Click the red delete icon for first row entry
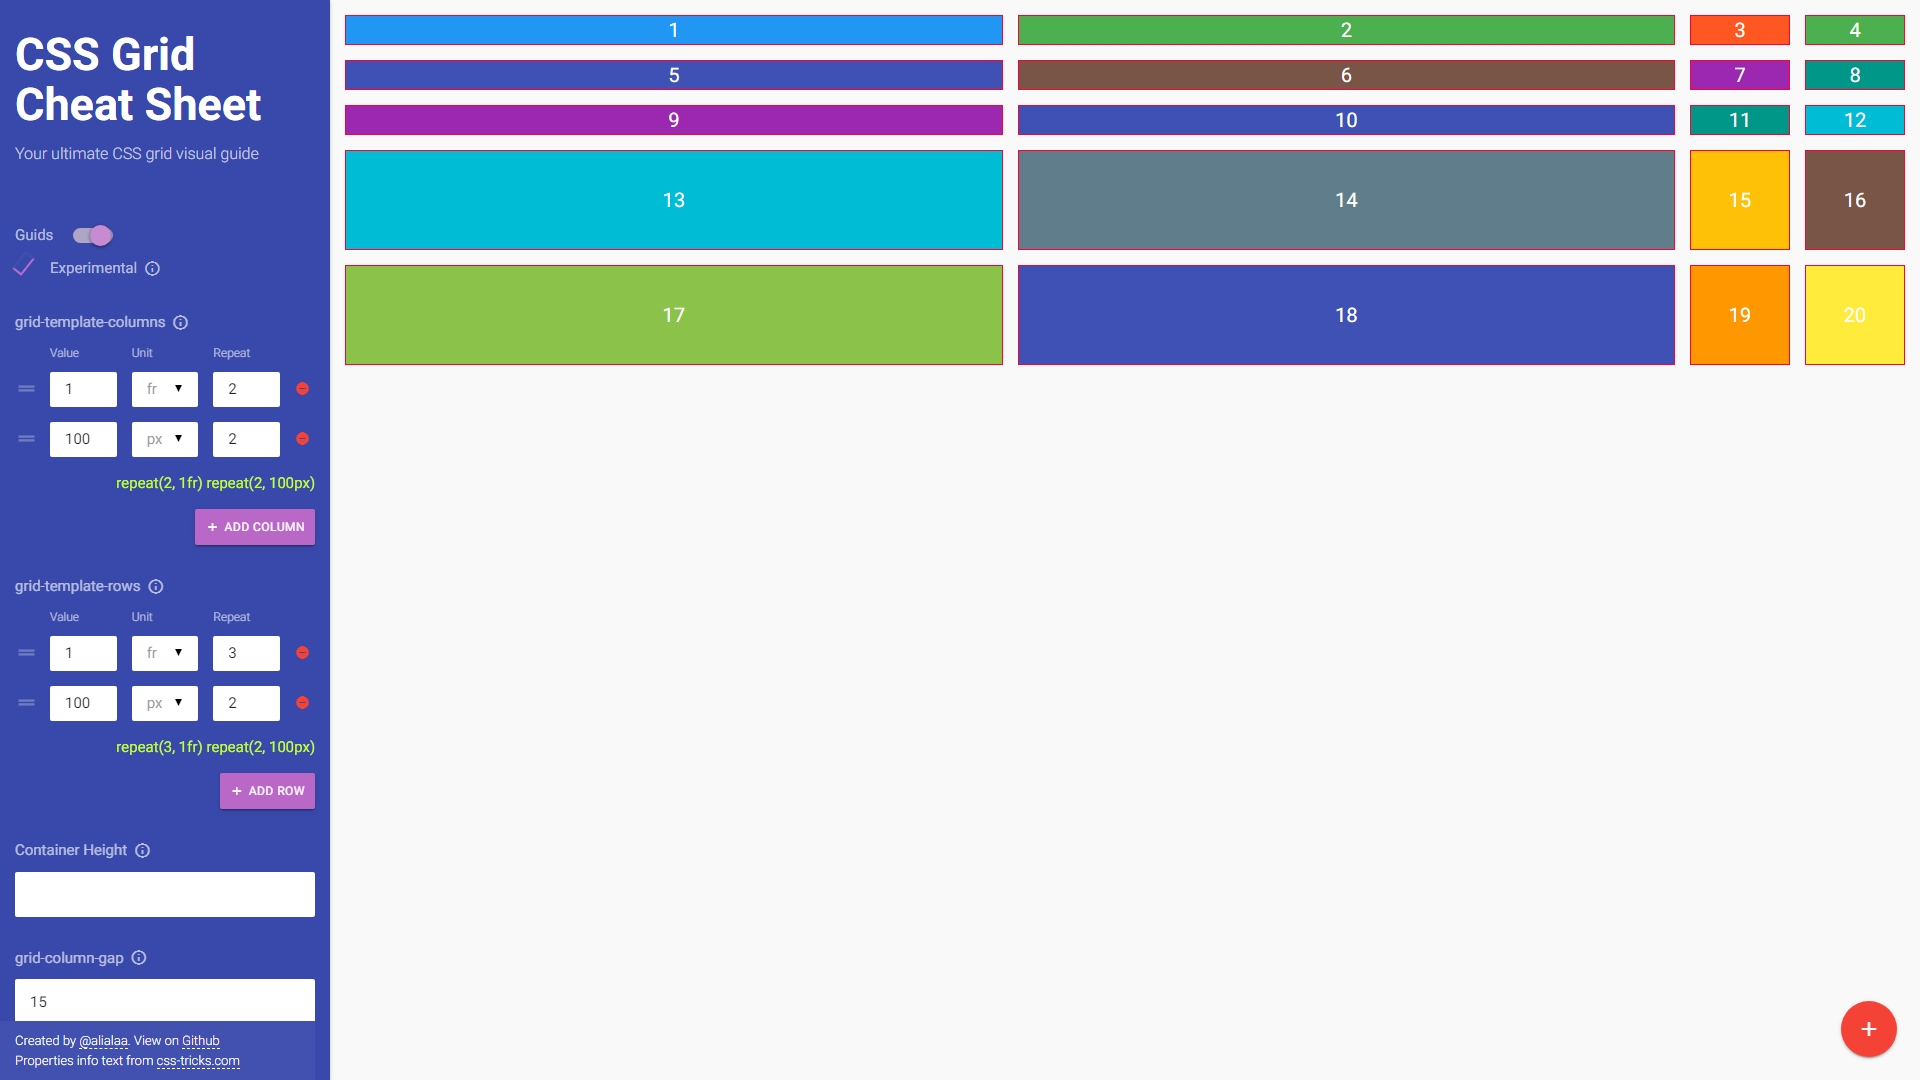Viewport: 1920px width, 1080px height. point(301,653)
